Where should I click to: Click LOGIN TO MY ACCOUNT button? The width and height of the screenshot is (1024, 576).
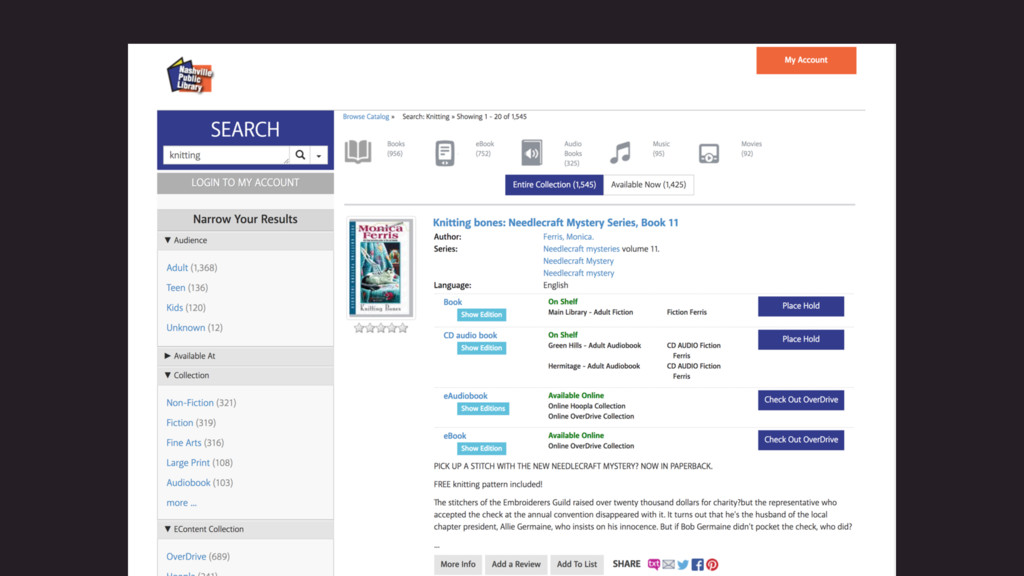click(246, 183)
